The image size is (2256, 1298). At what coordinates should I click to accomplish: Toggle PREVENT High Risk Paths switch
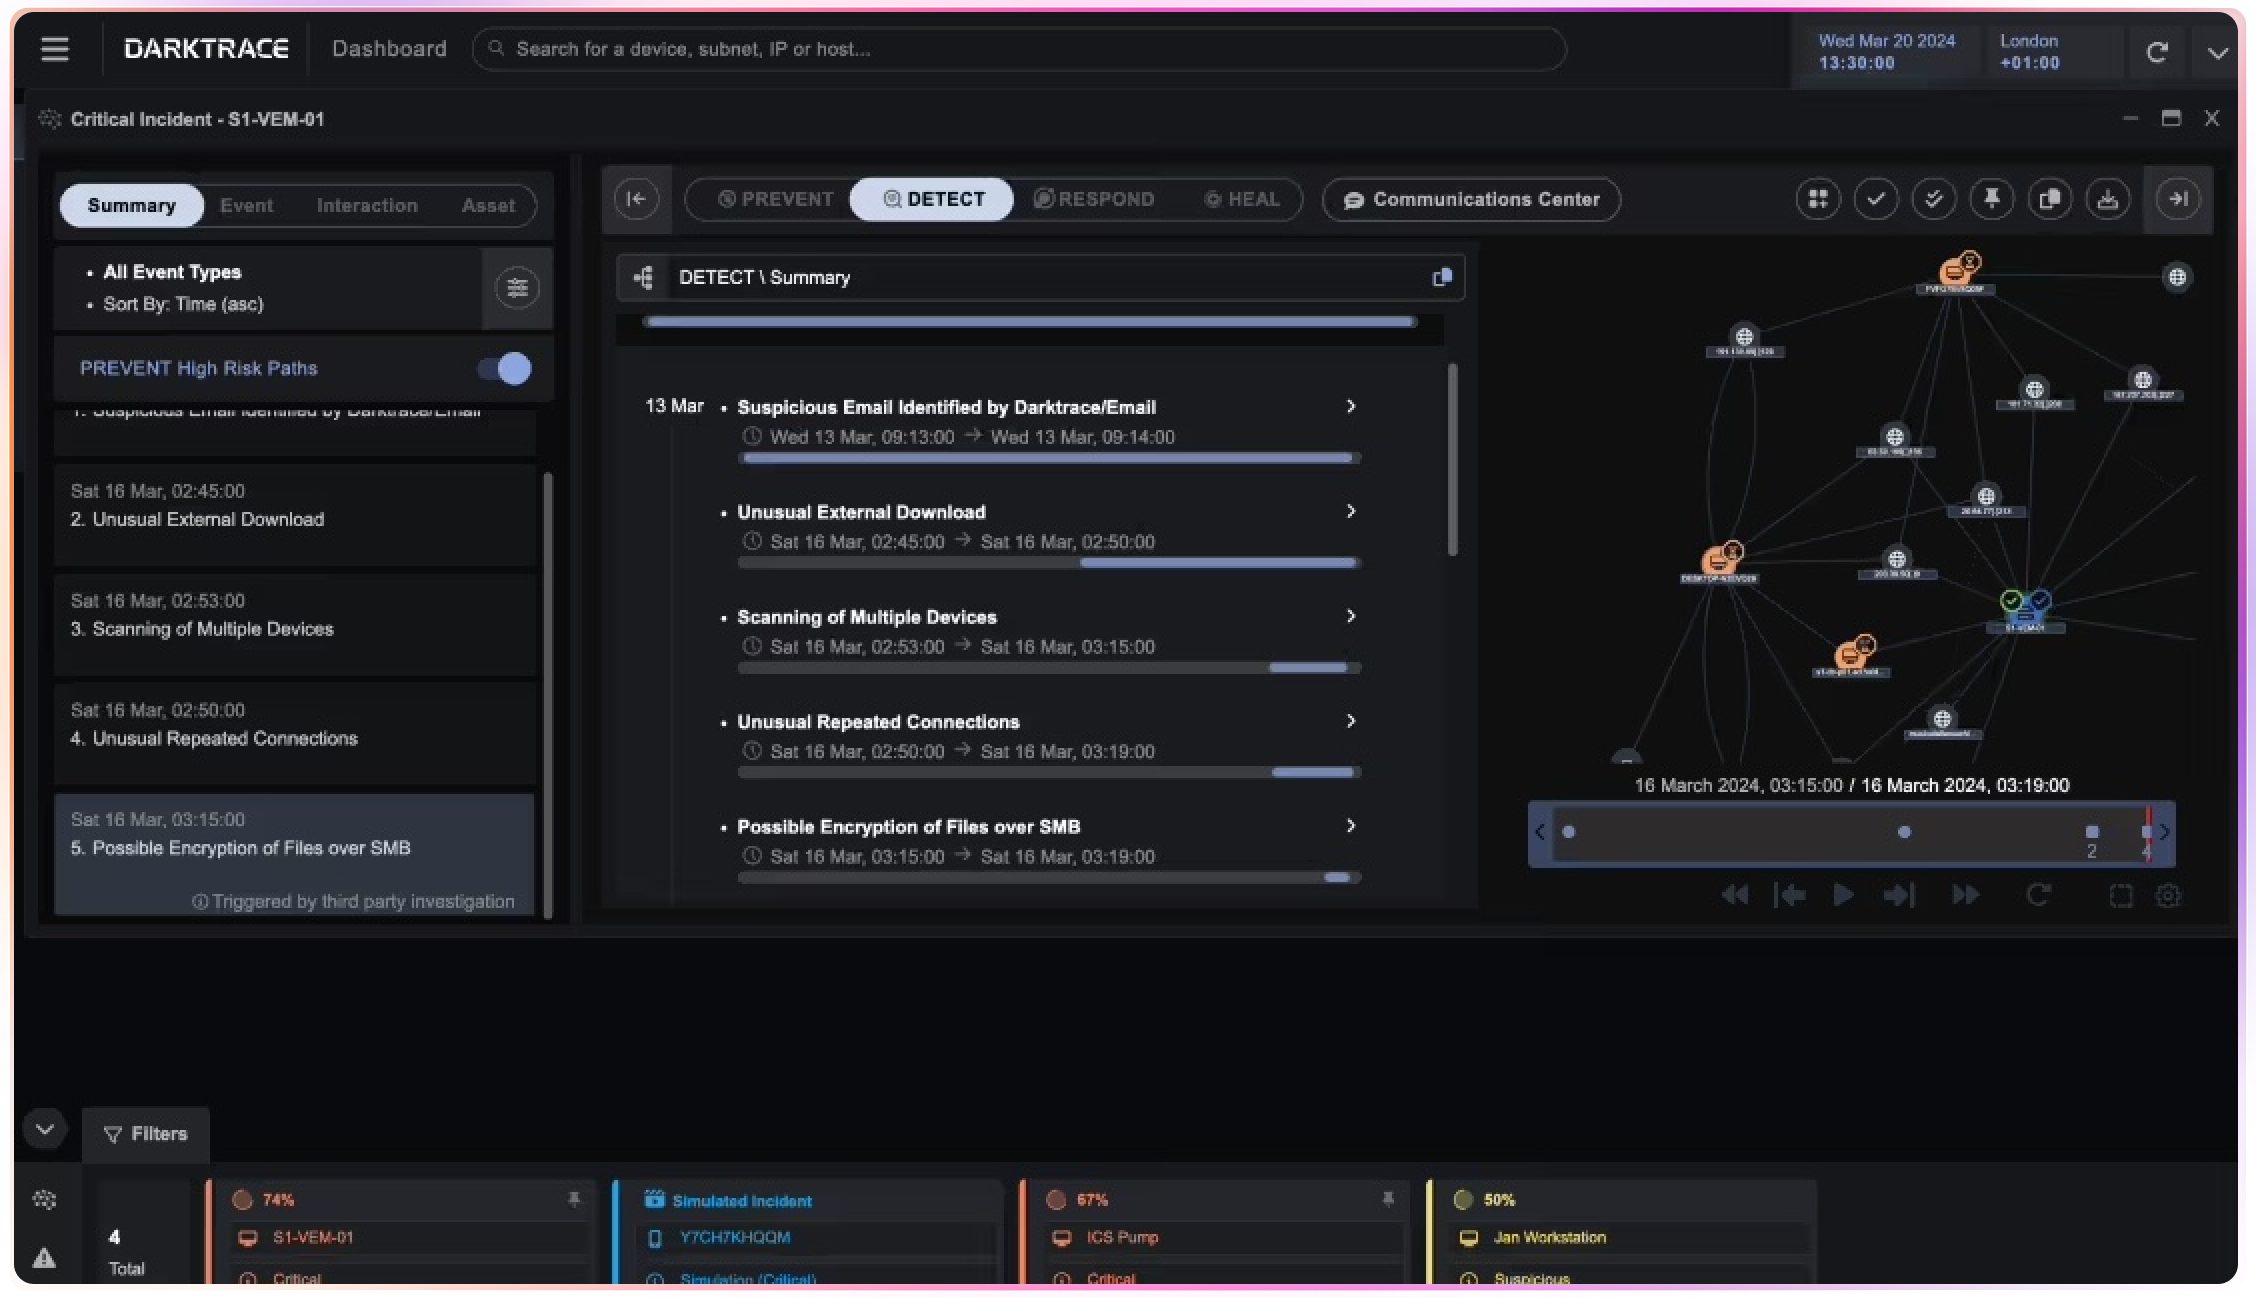click(505, 368)
